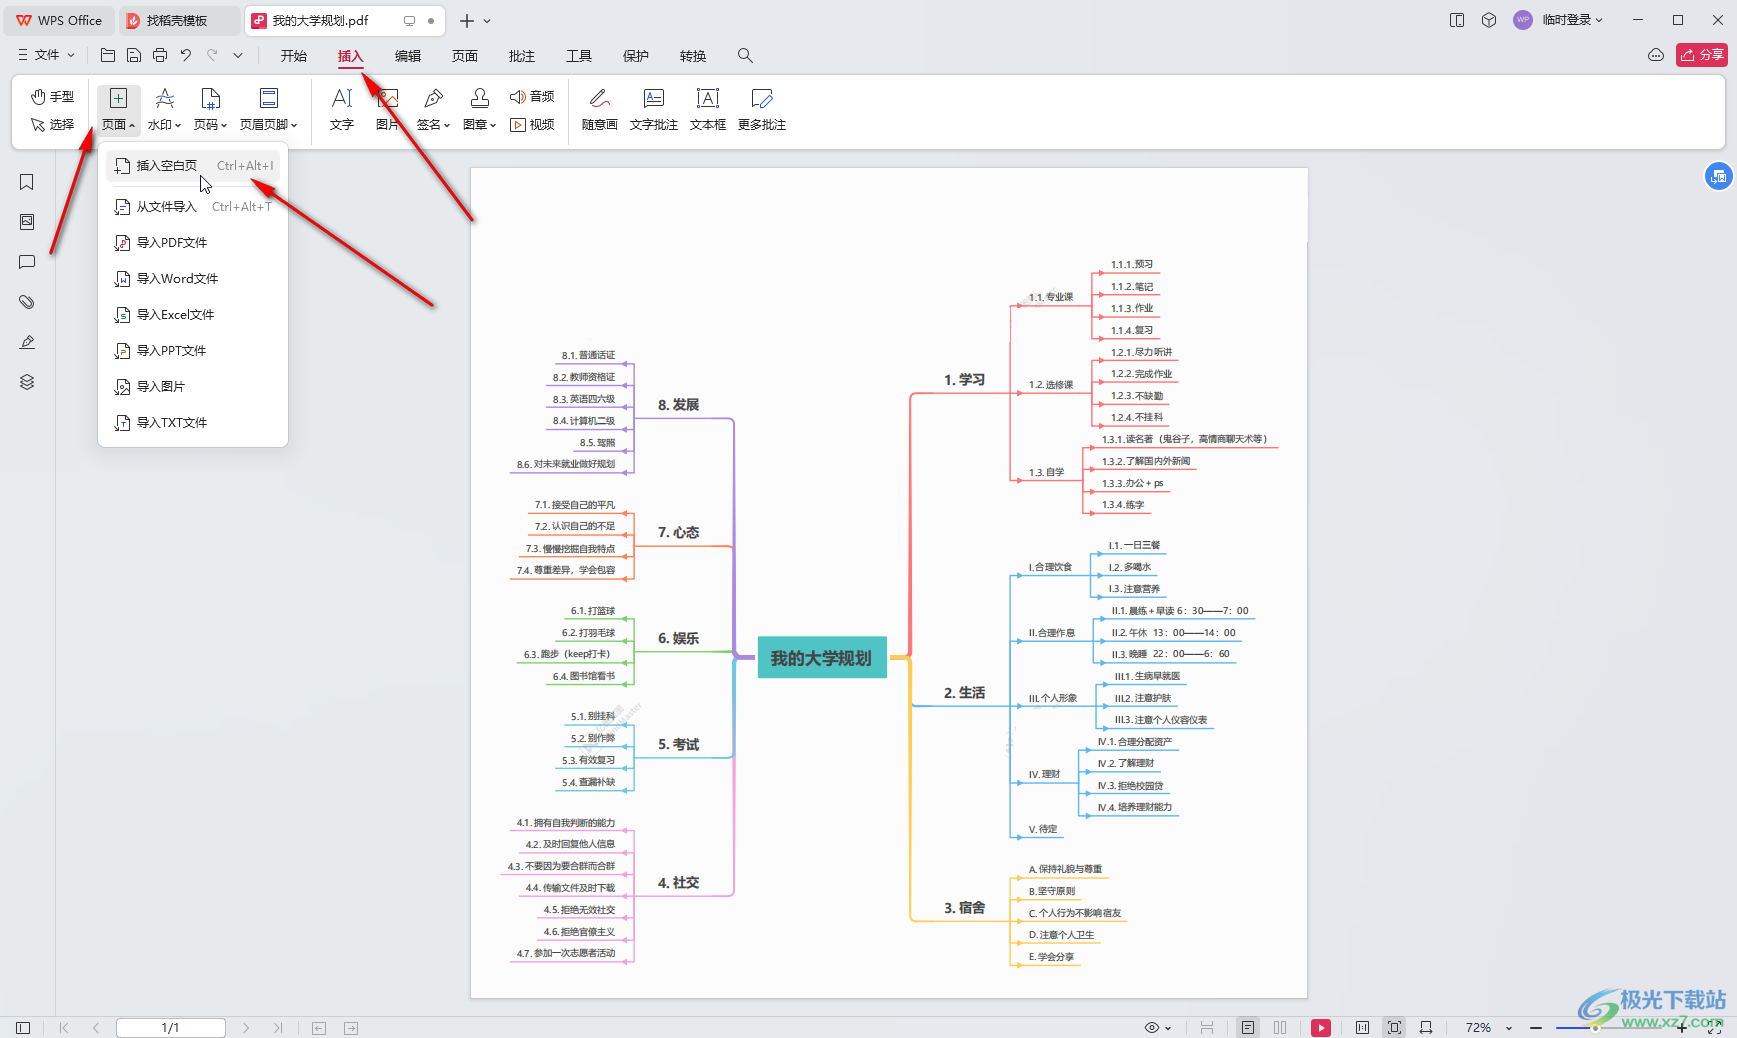Image resolution: width=1737 pixels, height=1038 pixels.
Task: Click the WPS Office home tab
Action: 60,20
